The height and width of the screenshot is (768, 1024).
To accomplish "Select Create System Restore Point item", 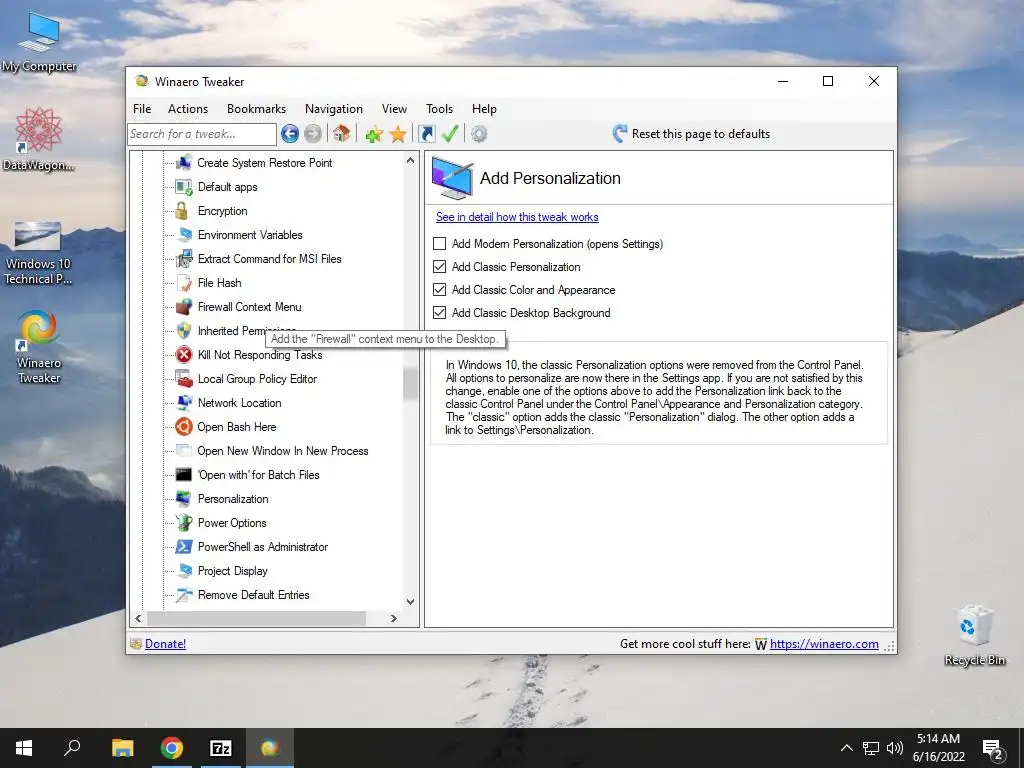I will click(x=264, y=163).
